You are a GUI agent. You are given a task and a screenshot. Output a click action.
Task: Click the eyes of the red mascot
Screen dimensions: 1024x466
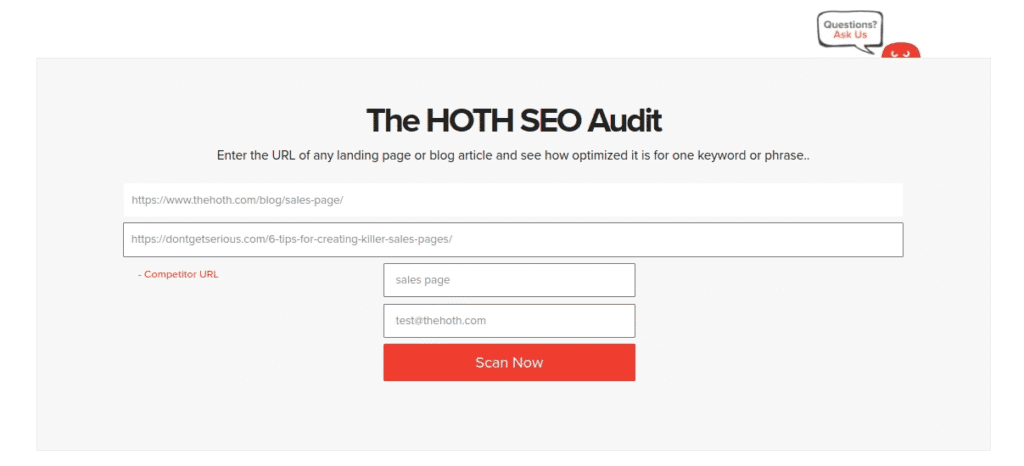click(902, 53)
